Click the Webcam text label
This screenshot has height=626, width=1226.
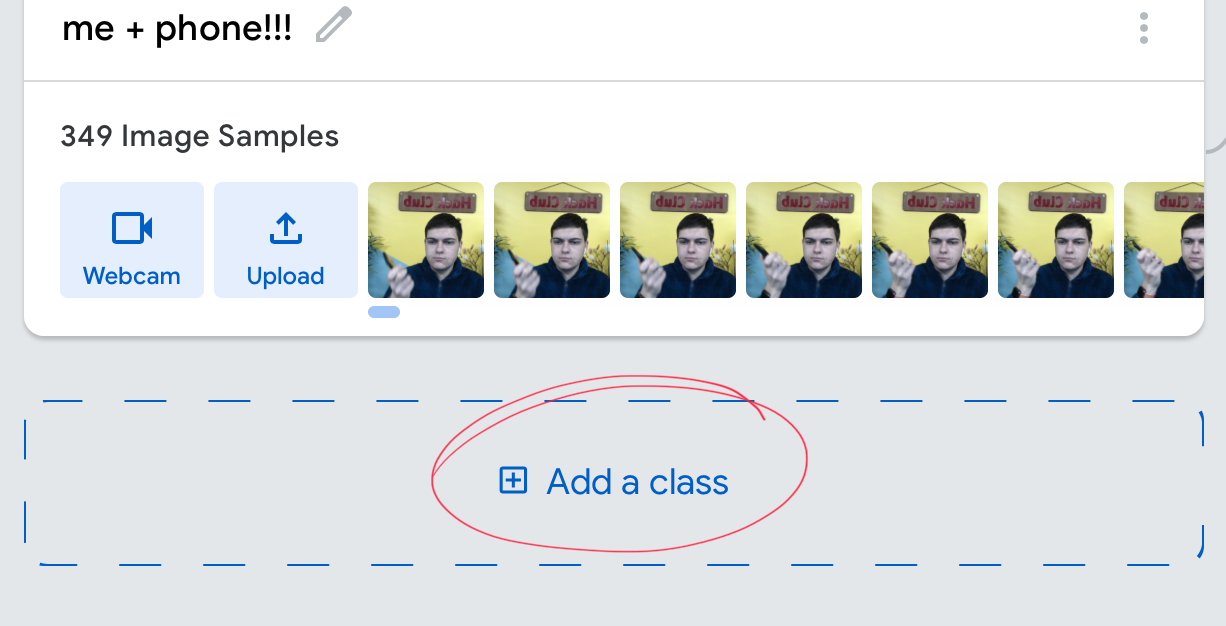(x=132, y=276)
